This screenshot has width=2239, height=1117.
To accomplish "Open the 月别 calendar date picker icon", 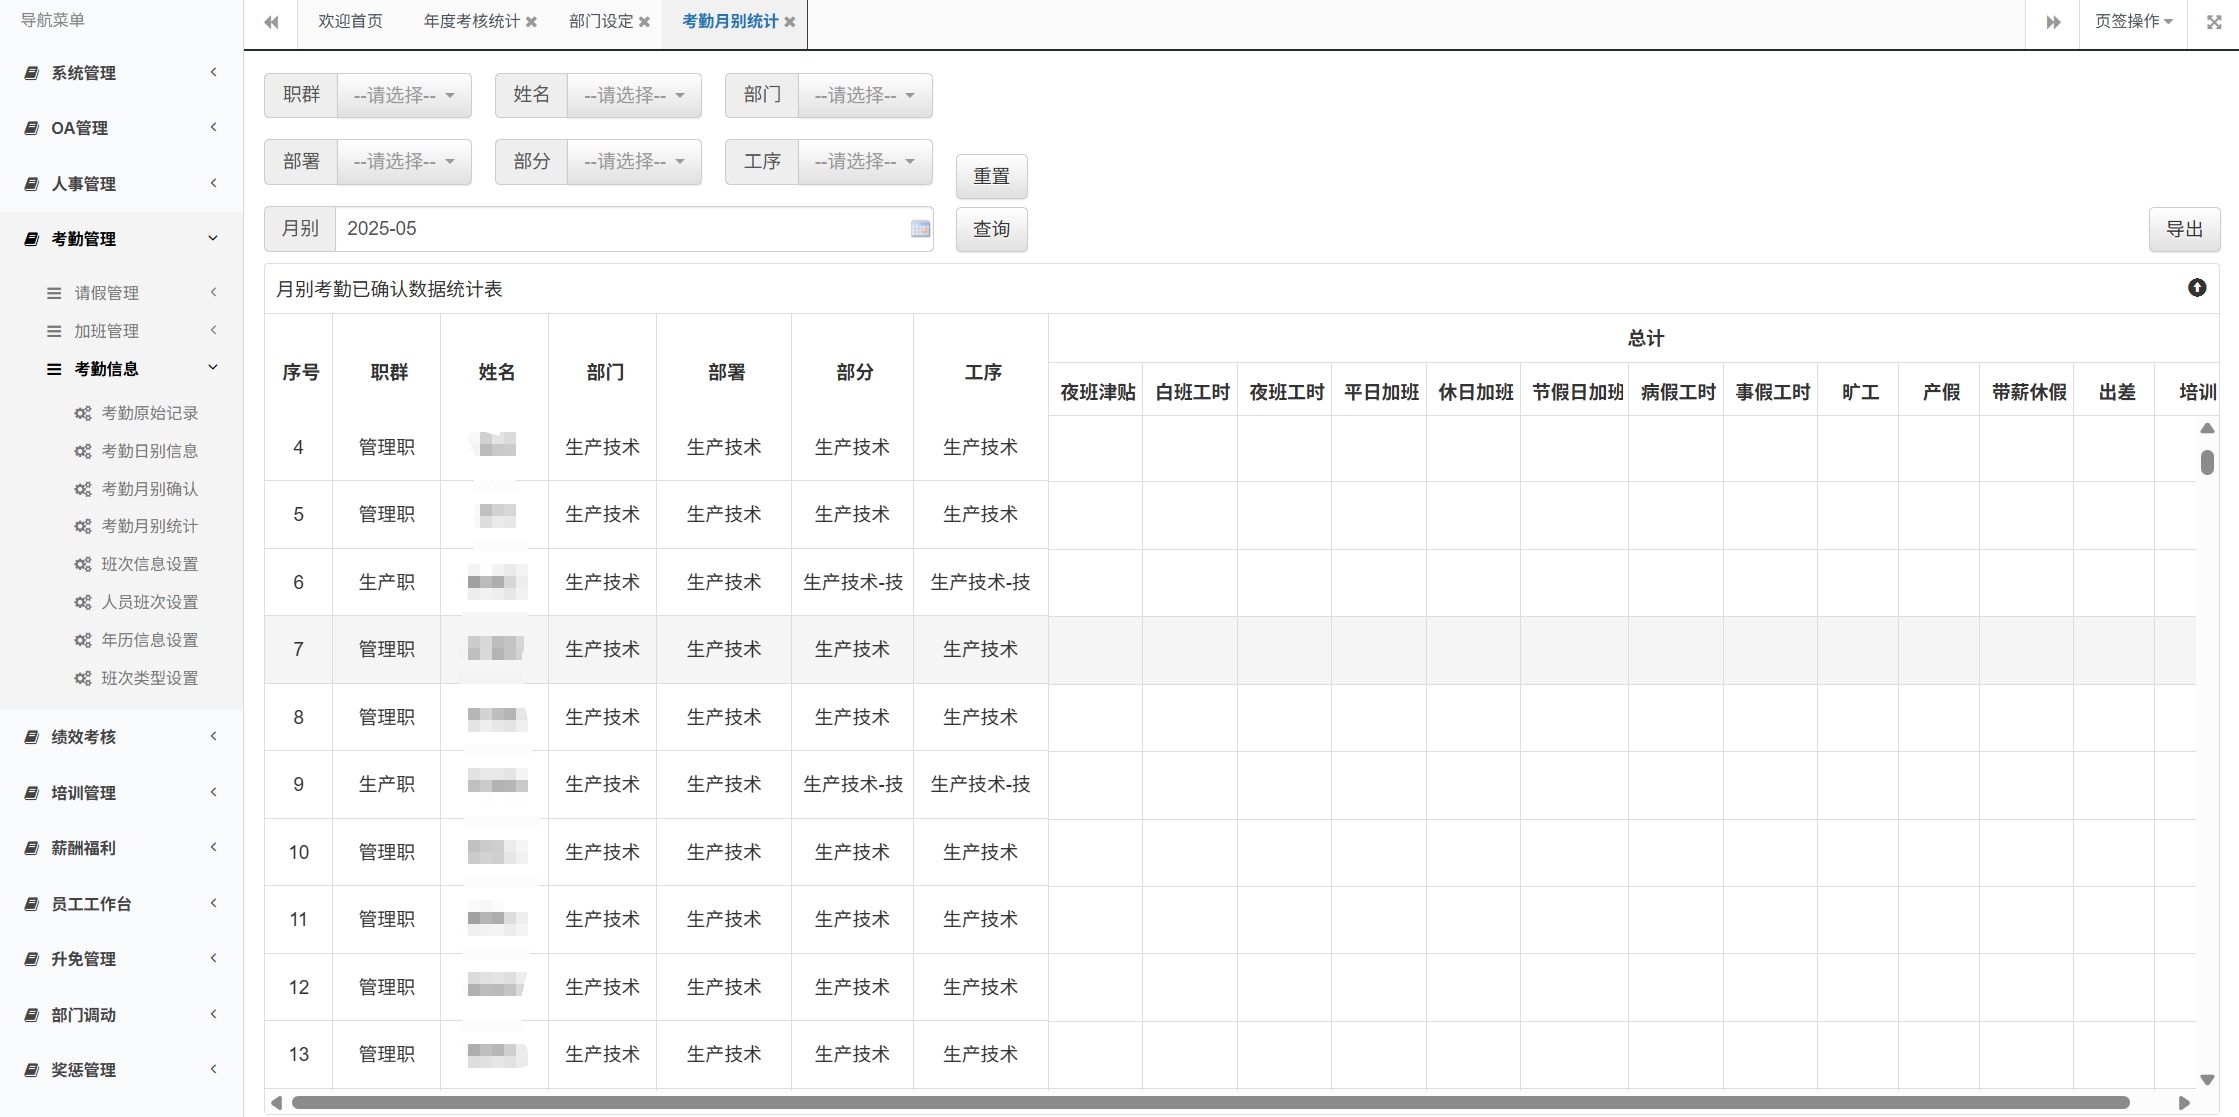I will pyautogui.click(x=919, y=229).
